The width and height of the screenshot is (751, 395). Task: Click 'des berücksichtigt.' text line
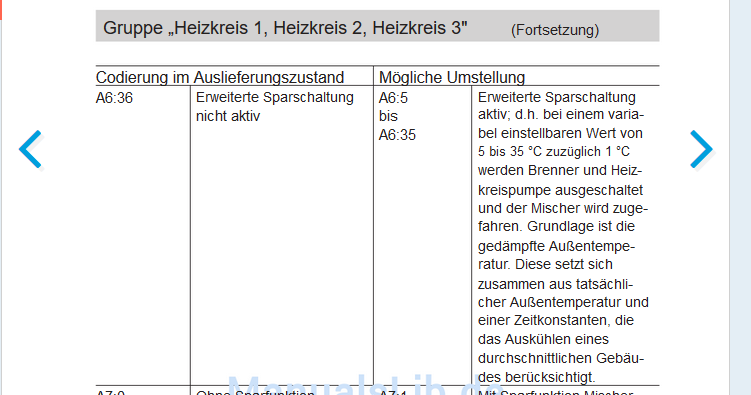point(536,377)
